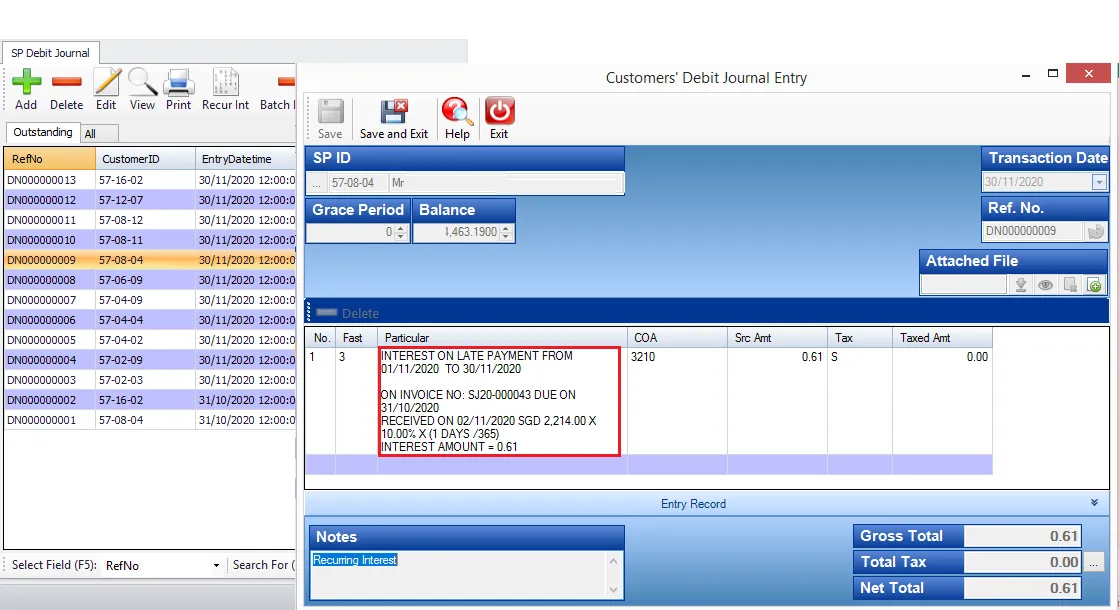
Task: Preview attached file using eye icon
Action: 1045,285
